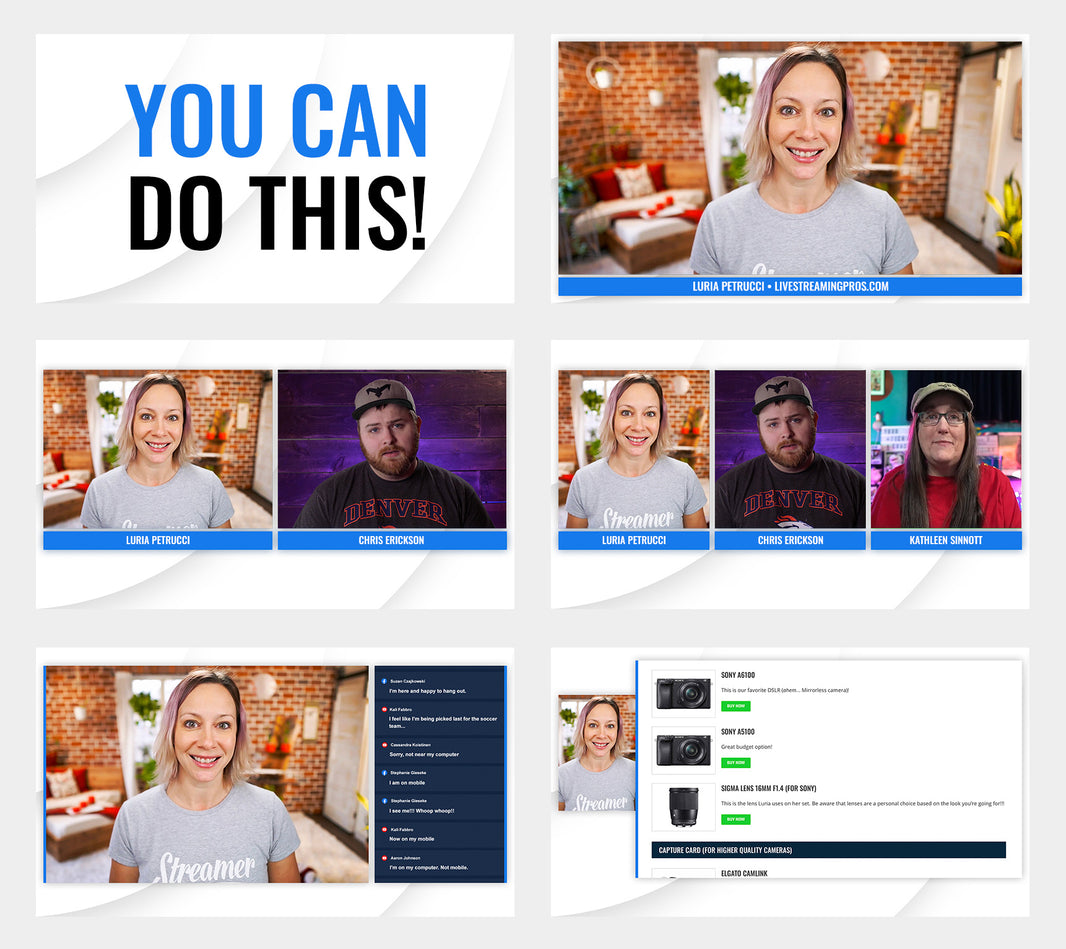Click YouTube icon beside Cassandra Koistinen's name
The width and height of the screenshot is (1066, 949).
click(384, 744)
